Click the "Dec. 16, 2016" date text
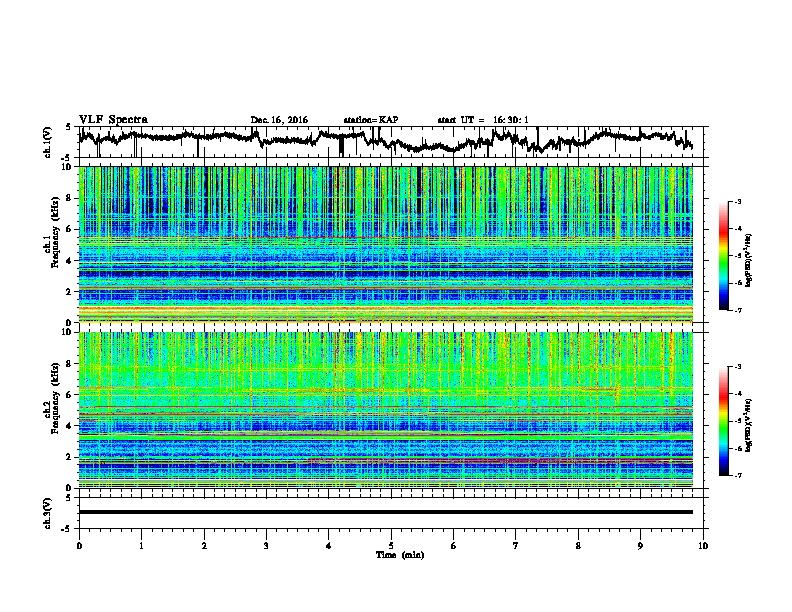 click(x=279, y=120)
